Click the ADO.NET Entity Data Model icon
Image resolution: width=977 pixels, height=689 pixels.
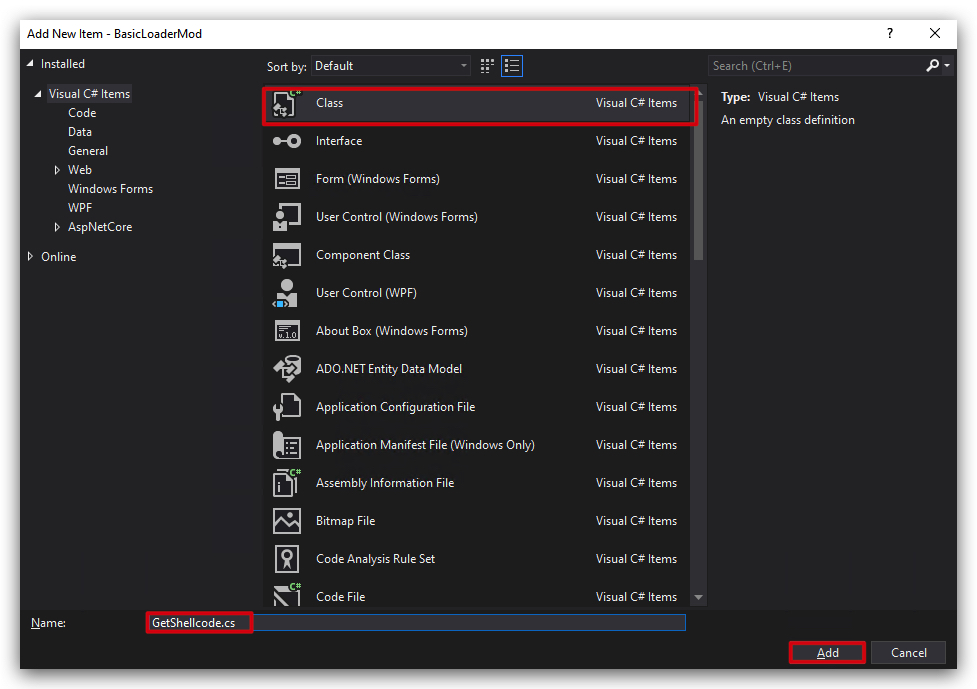click(287, 369)
